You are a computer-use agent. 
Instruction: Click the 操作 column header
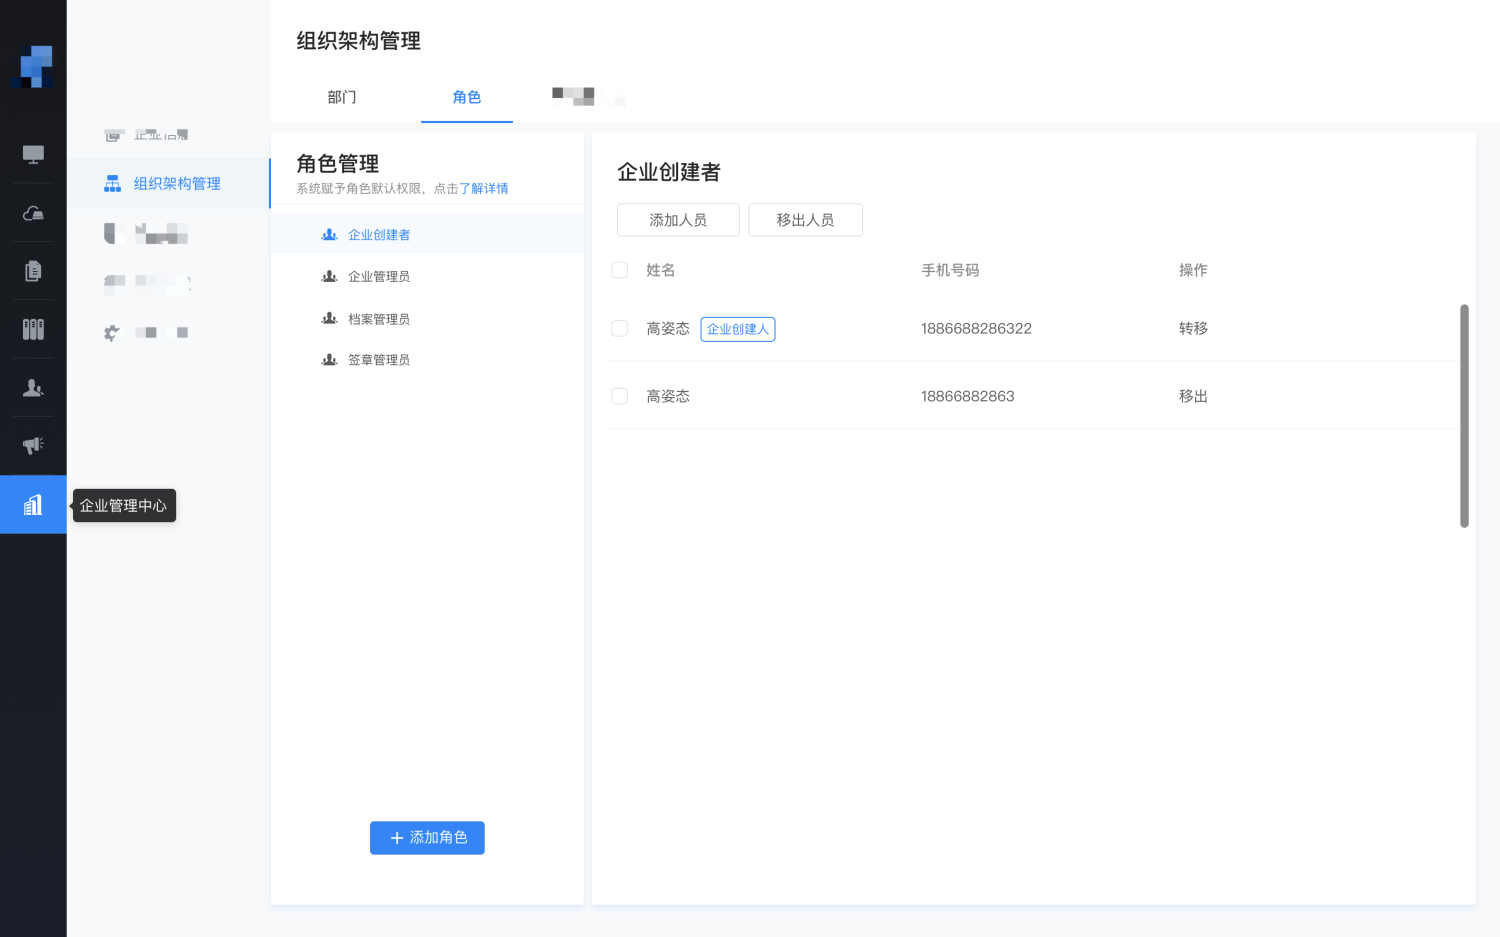1193,270
